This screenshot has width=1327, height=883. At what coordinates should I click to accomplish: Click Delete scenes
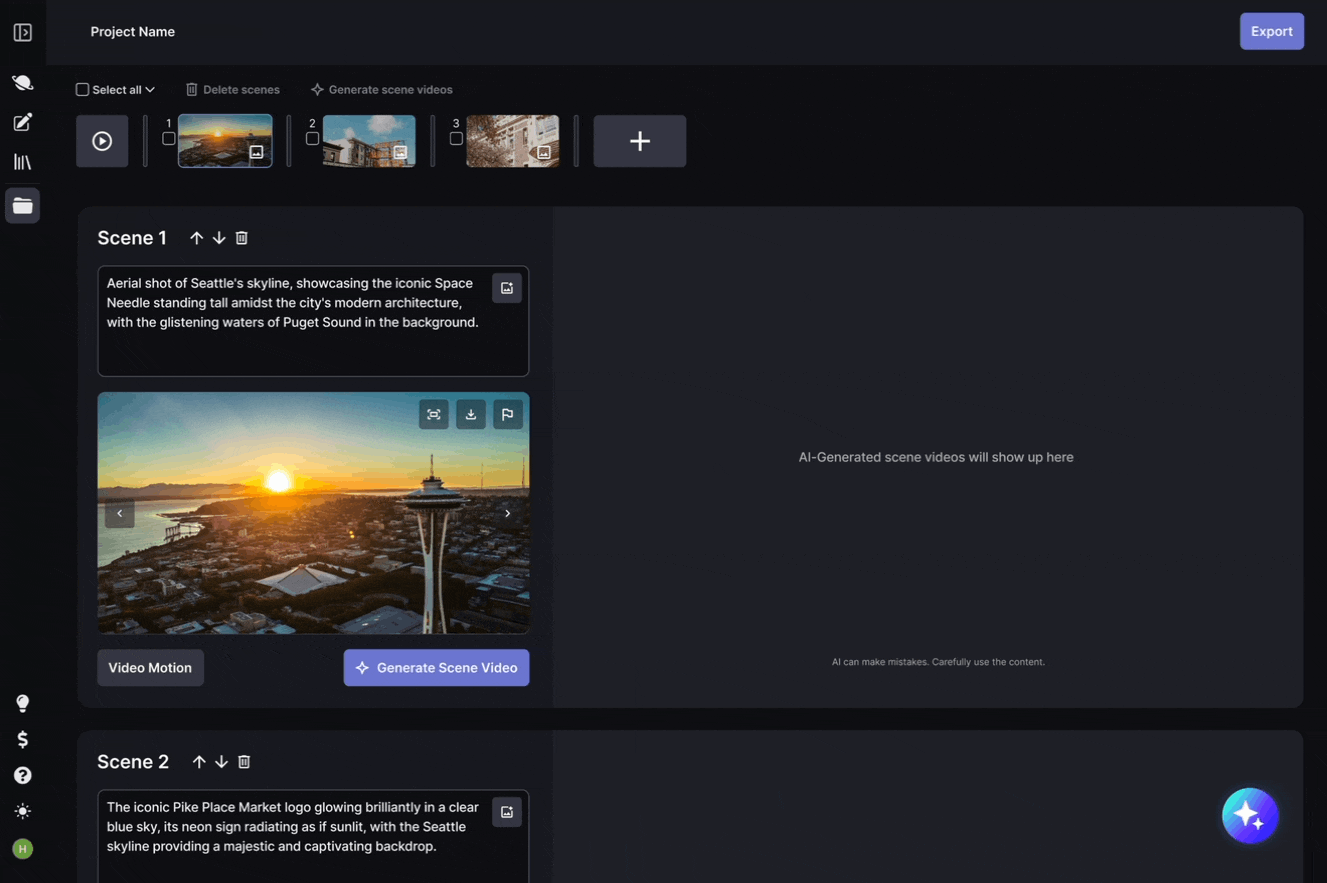click(233, 90)
